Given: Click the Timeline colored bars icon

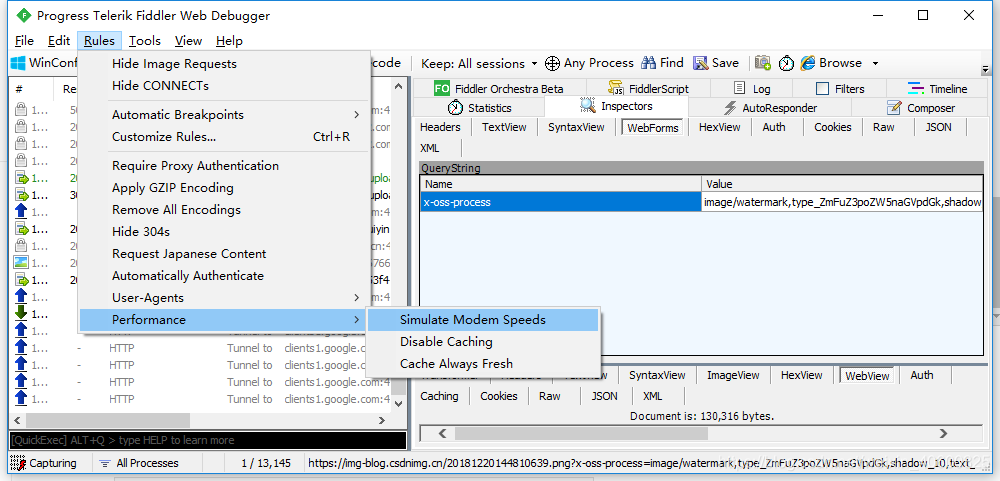Looking at the screenshot, I should point(916,89).
